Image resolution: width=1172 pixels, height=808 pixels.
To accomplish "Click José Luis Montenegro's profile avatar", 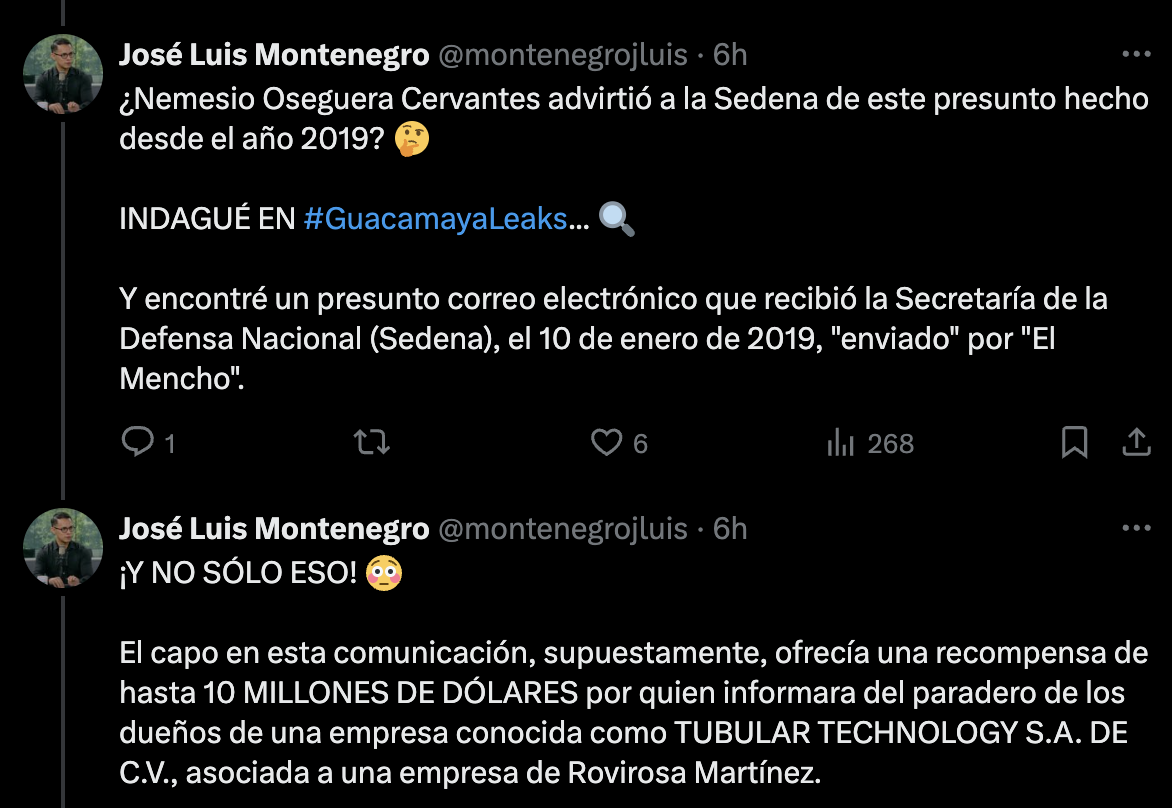I will click(62, 72).
